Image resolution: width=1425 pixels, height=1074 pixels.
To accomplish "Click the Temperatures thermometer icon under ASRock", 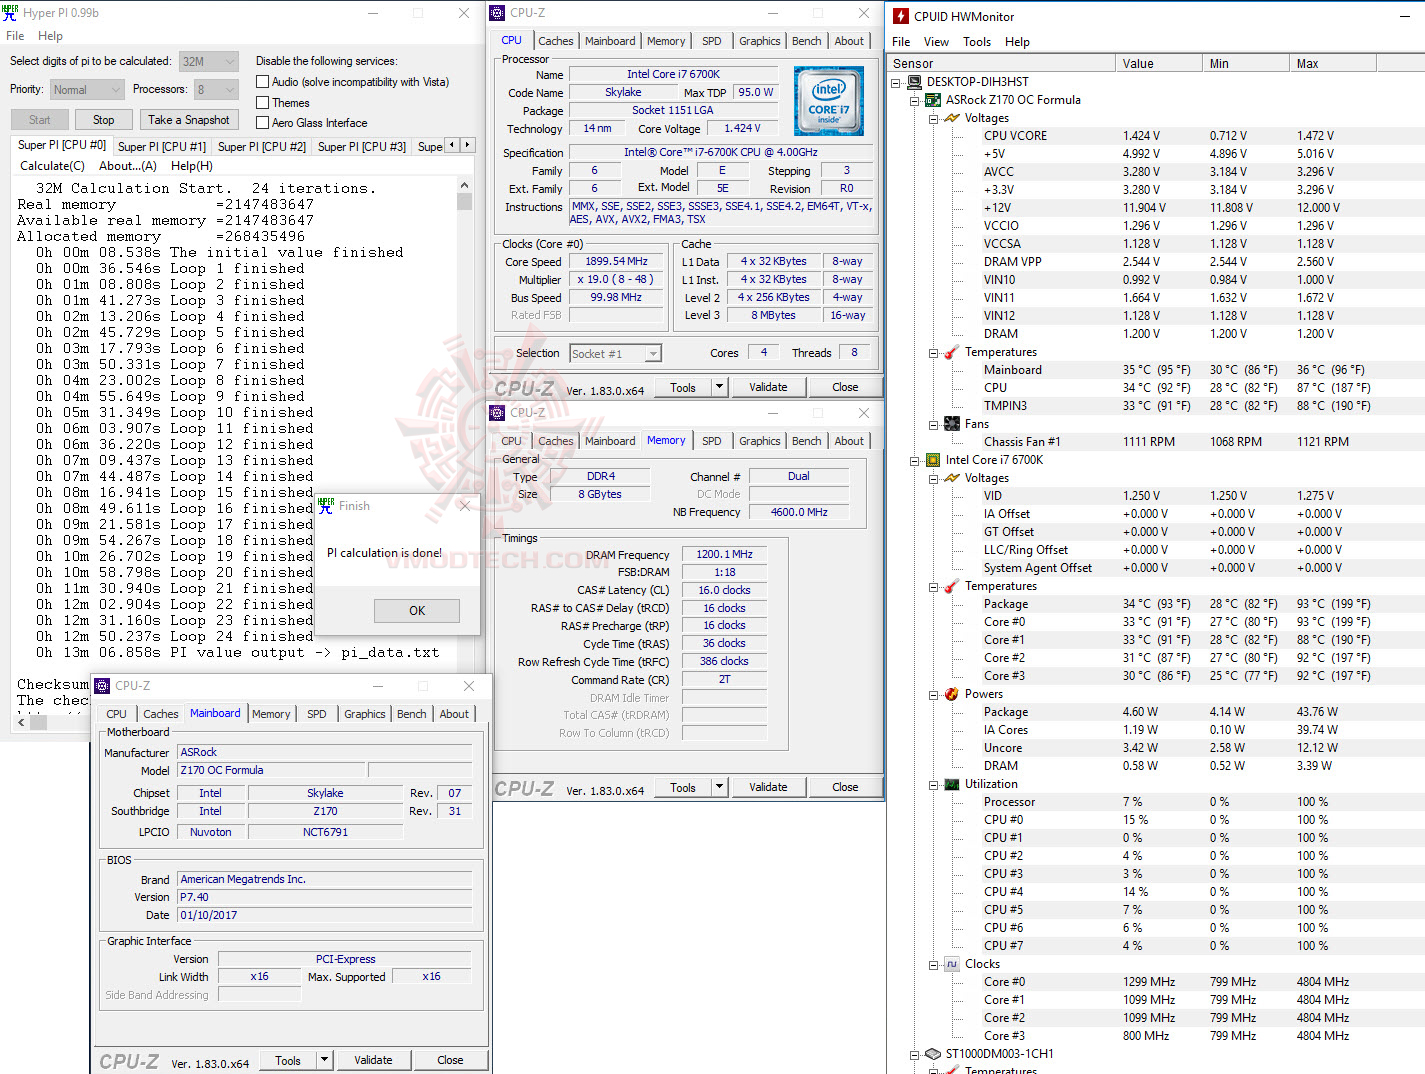I will pyautogui.click(x=952, y=352).
